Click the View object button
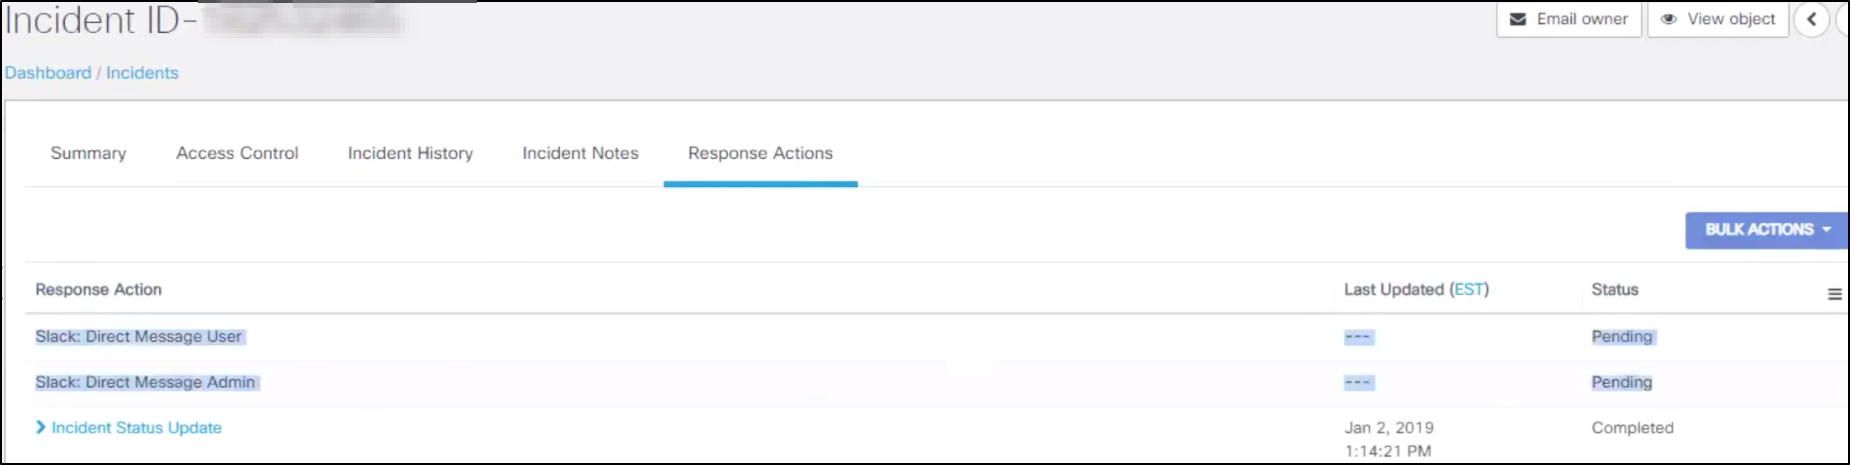 tap(1718, 19)
